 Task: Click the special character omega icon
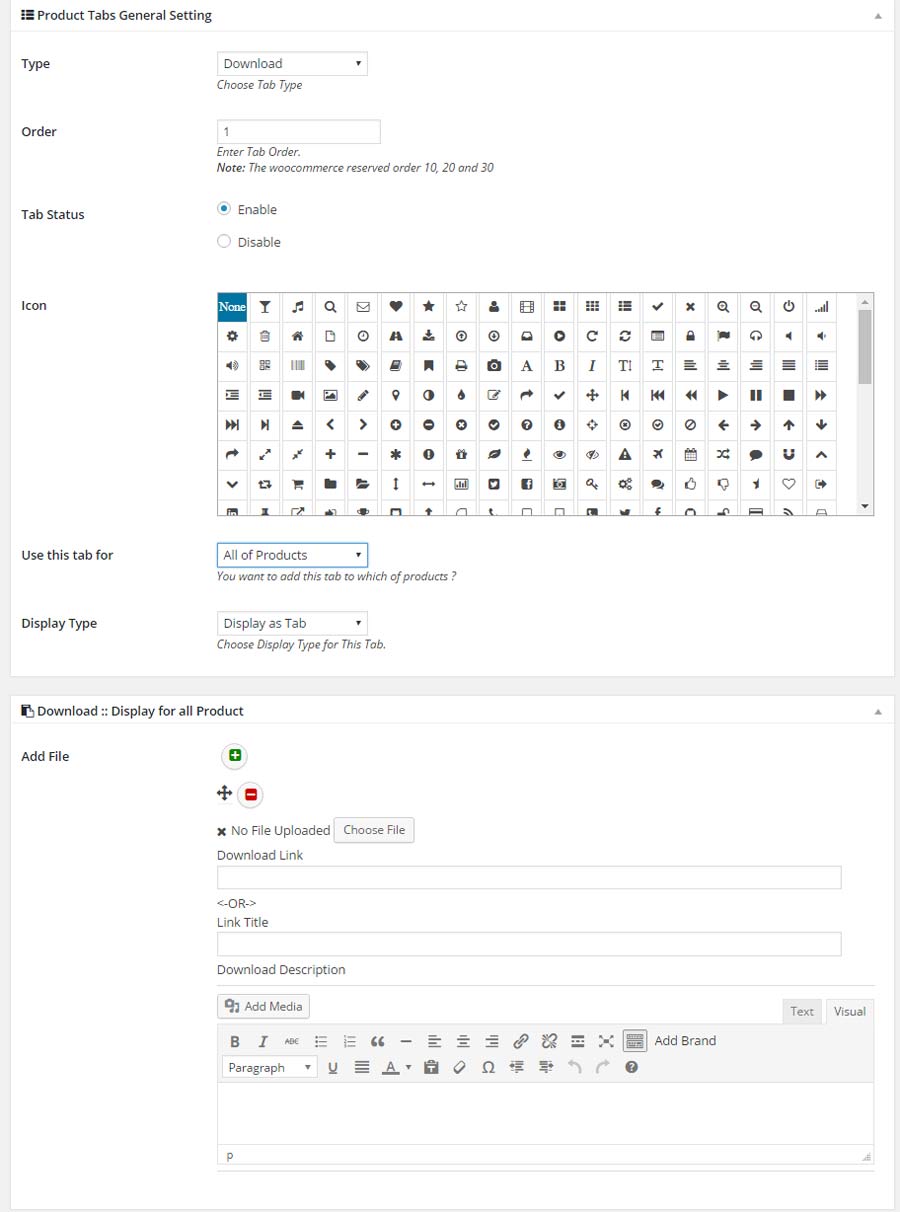(488, 1067)
